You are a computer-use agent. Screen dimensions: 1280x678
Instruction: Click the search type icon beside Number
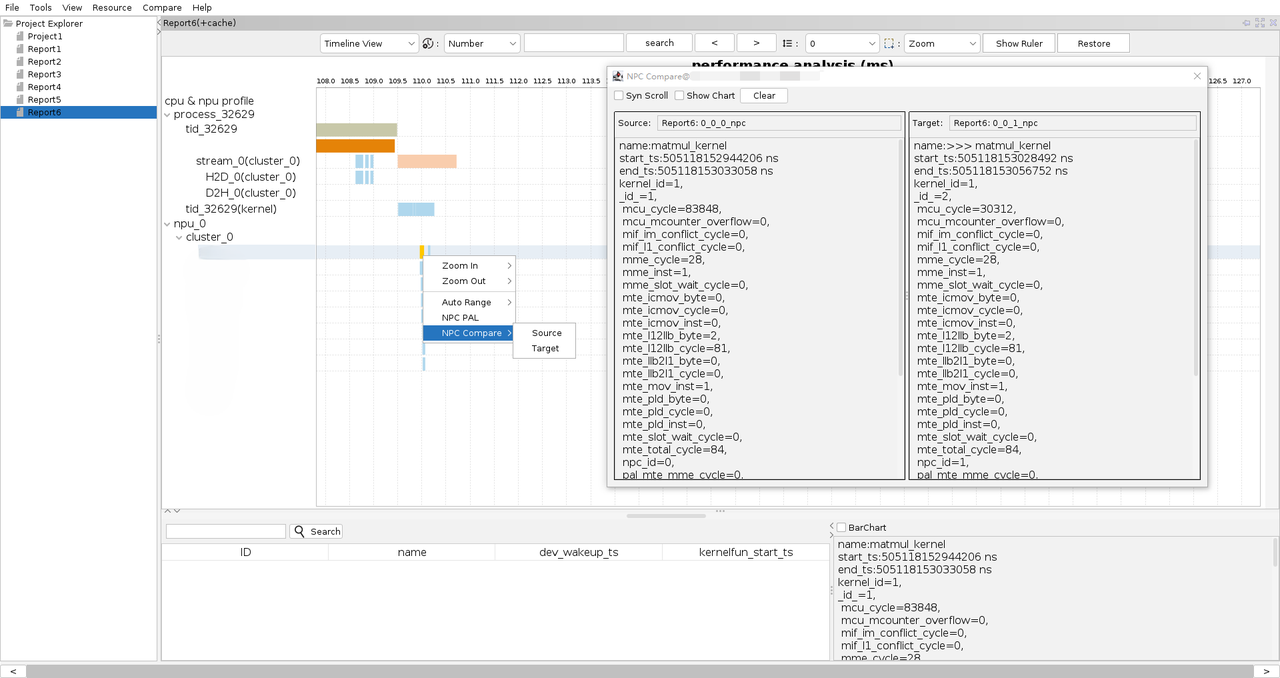coord(428,44)
